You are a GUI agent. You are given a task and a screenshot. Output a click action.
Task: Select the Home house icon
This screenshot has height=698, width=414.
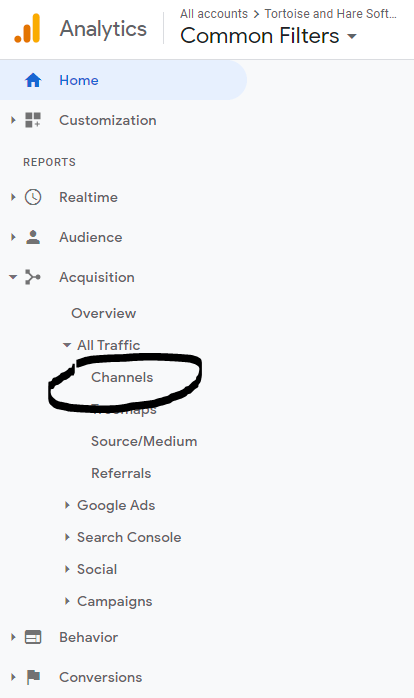pyautogui.click(x=33, y=80)
